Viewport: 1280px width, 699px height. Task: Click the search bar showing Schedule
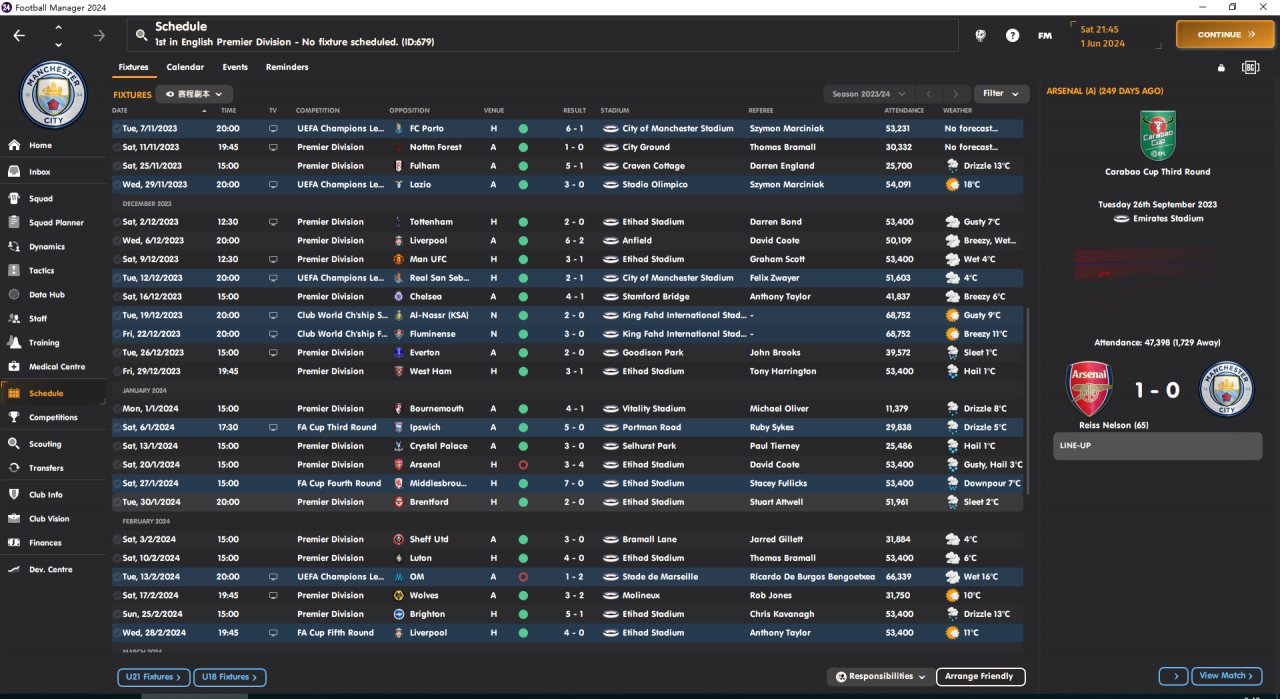click(541, 35)
